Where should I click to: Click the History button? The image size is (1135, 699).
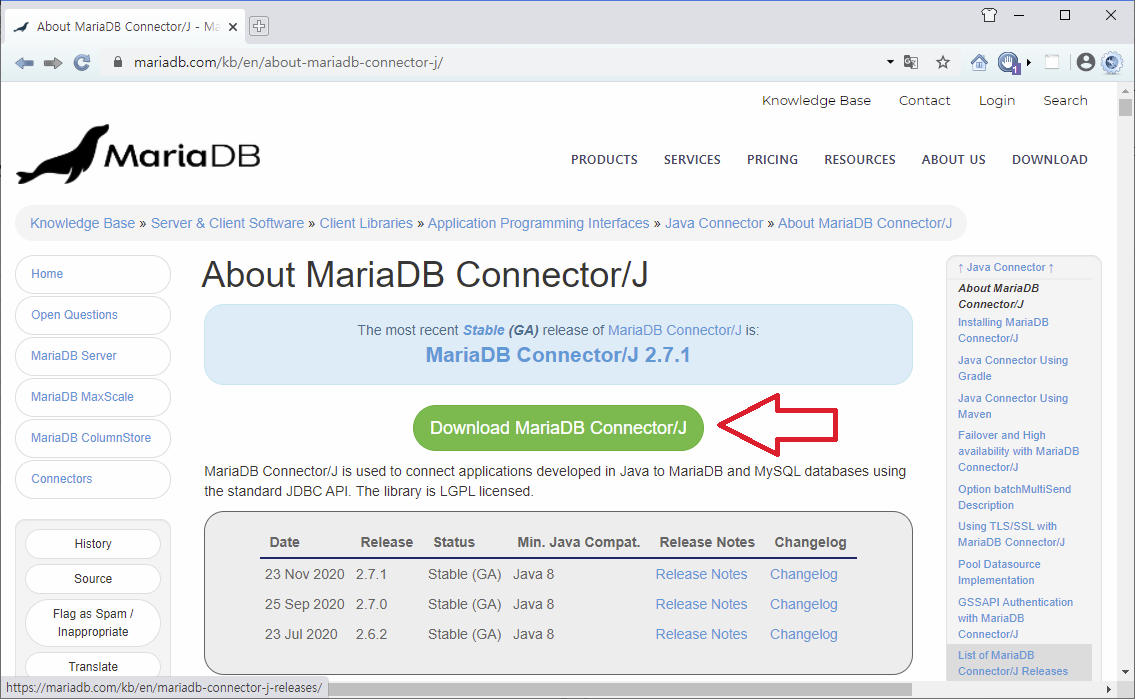pos(93,544)
